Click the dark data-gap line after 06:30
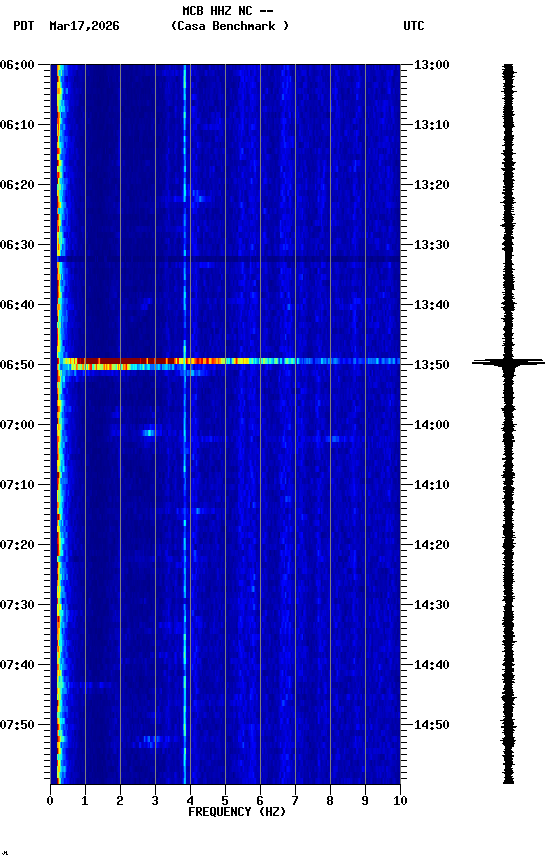The width and height of the screenshot is (552, 864). 228,258
